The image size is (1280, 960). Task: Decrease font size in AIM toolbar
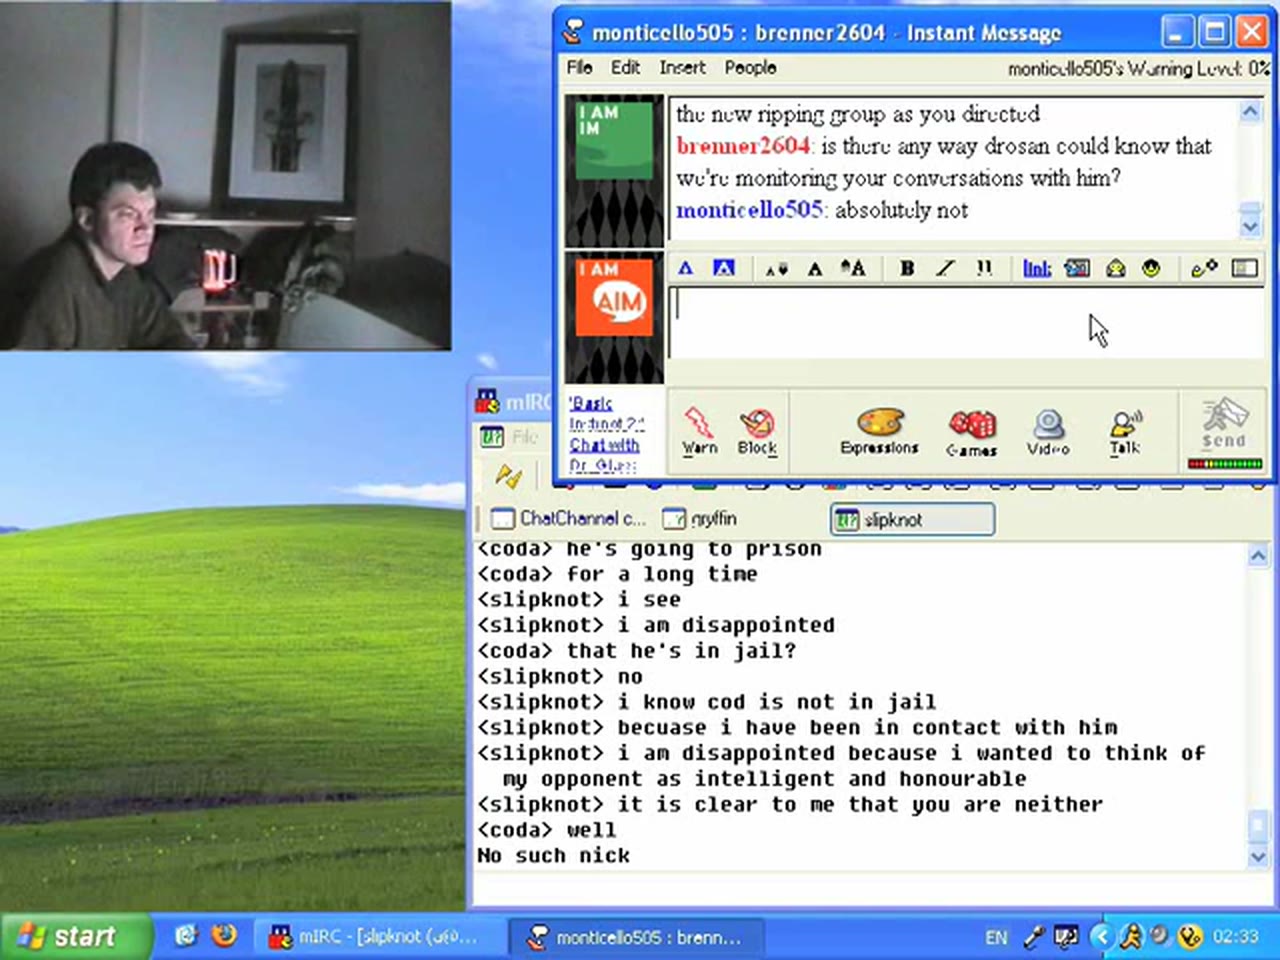776,268
